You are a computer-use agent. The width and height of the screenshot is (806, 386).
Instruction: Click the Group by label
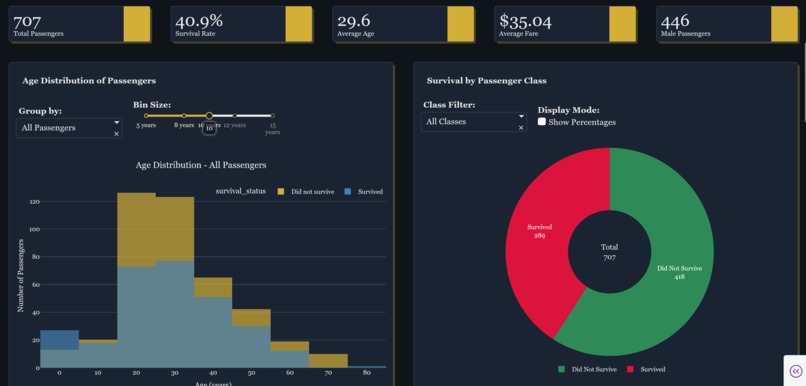40,111
